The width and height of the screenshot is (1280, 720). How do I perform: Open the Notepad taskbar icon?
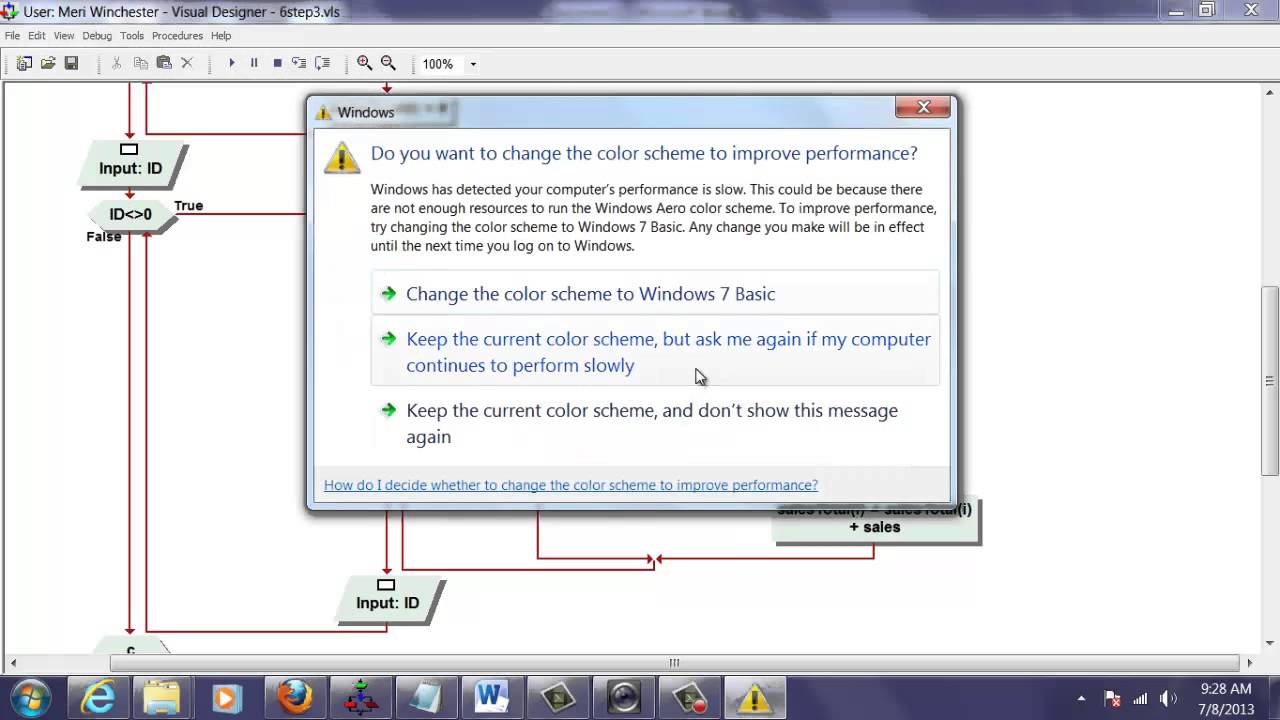(x=425, y=698)
